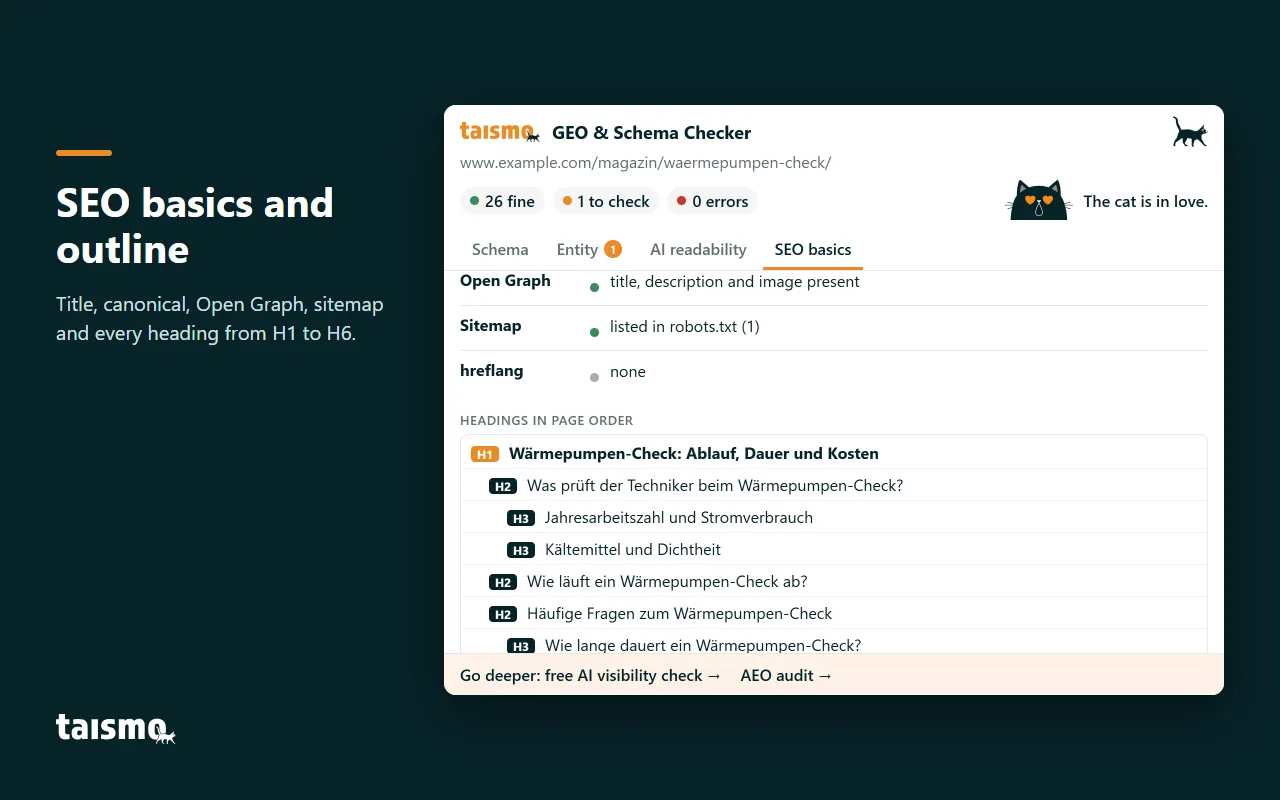Screen dimensions: 1280x800
Task: Click the H3 badge beside "Wie lange dauert"
Action: pyautogui.click(x=521, y=646)
